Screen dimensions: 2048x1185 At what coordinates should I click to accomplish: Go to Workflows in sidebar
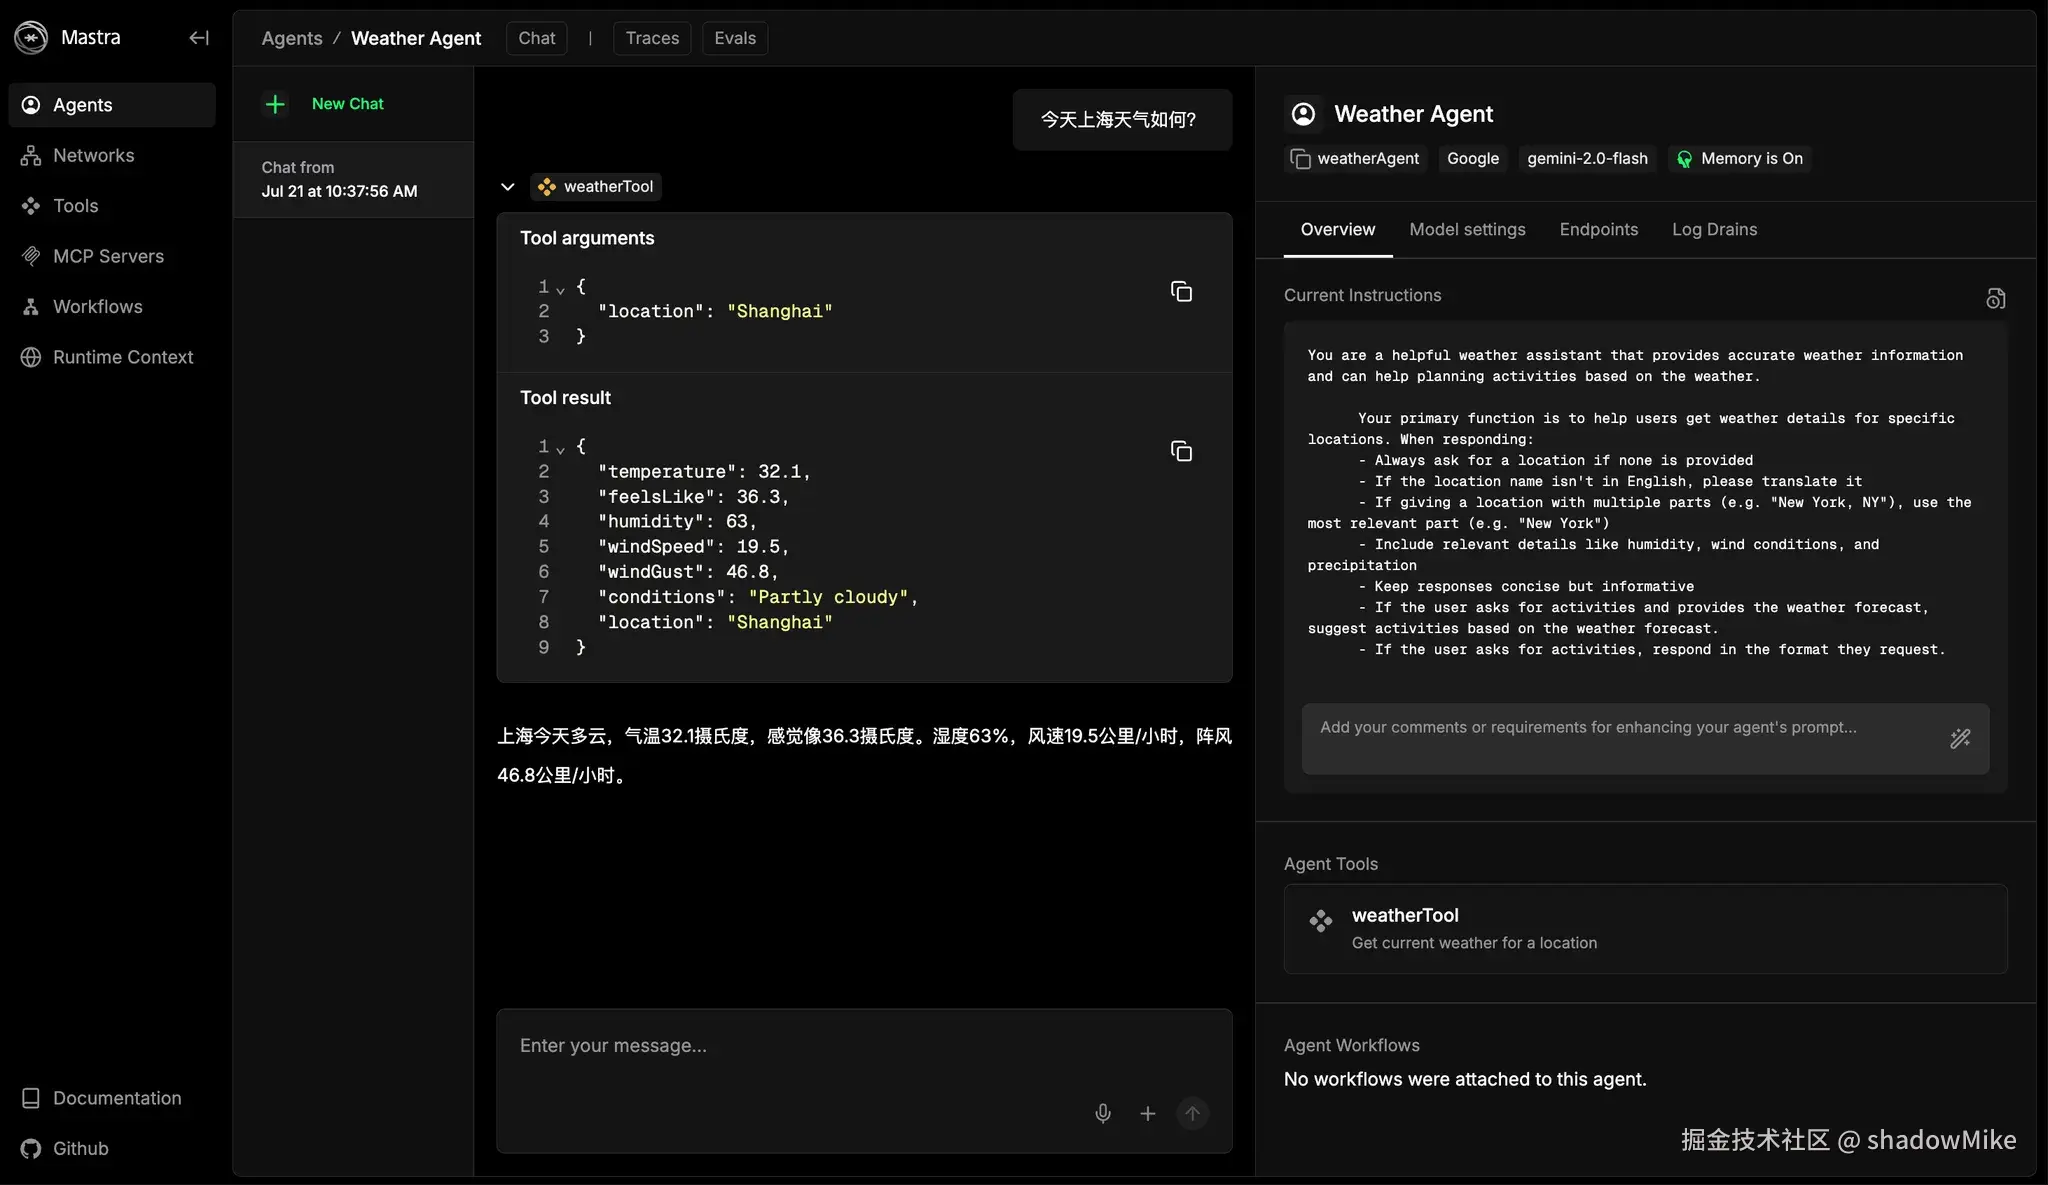pos(97,307)
